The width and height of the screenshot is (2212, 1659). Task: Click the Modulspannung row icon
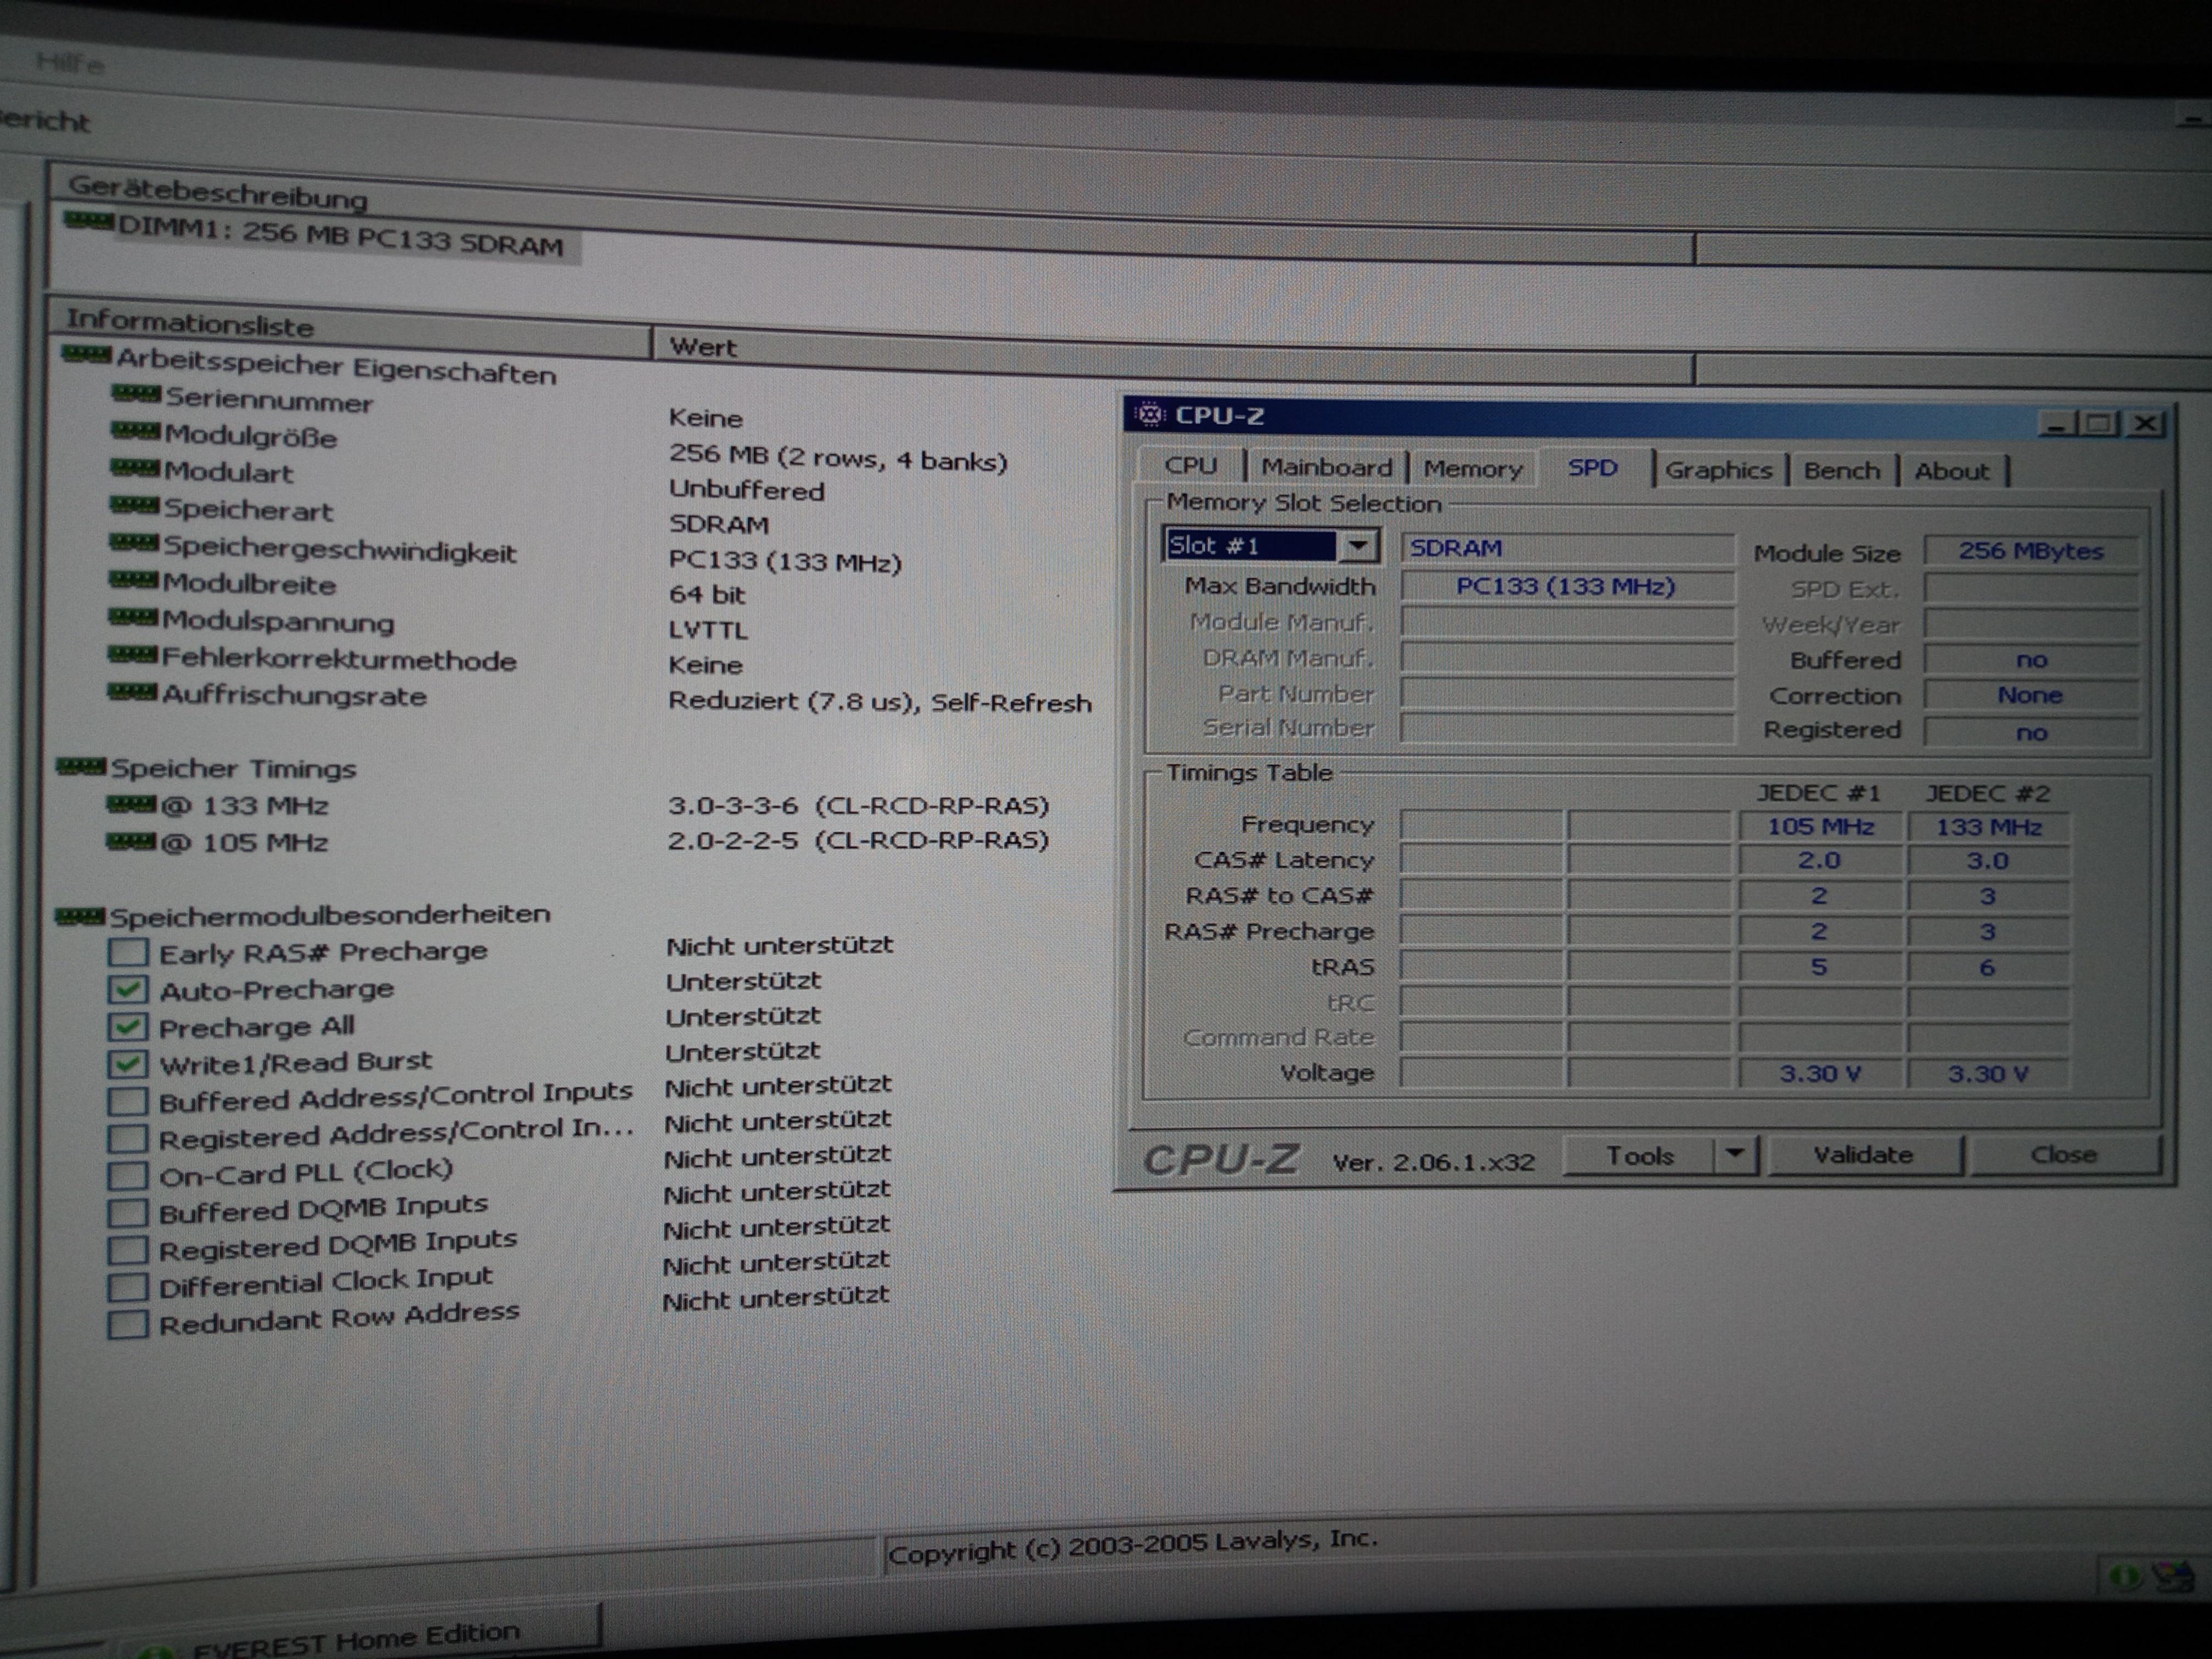point(133,618)
